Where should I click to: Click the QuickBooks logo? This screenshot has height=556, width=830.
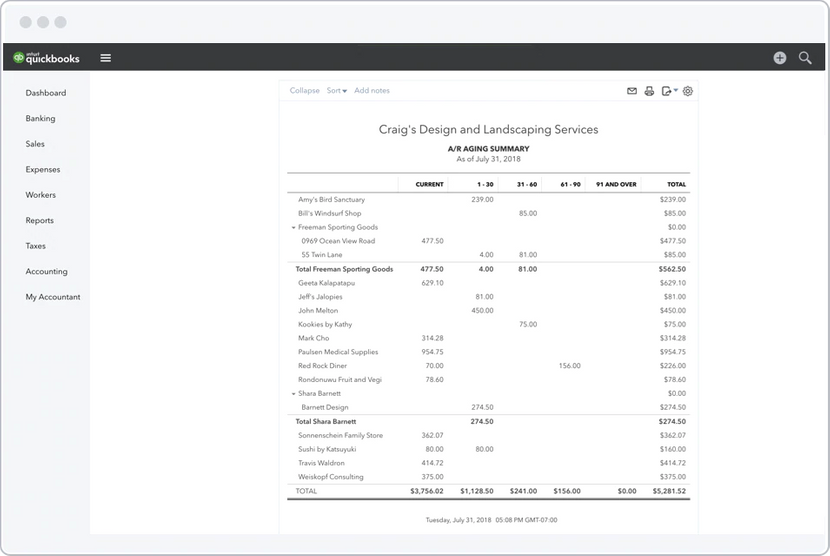click(x=46, y=58)
